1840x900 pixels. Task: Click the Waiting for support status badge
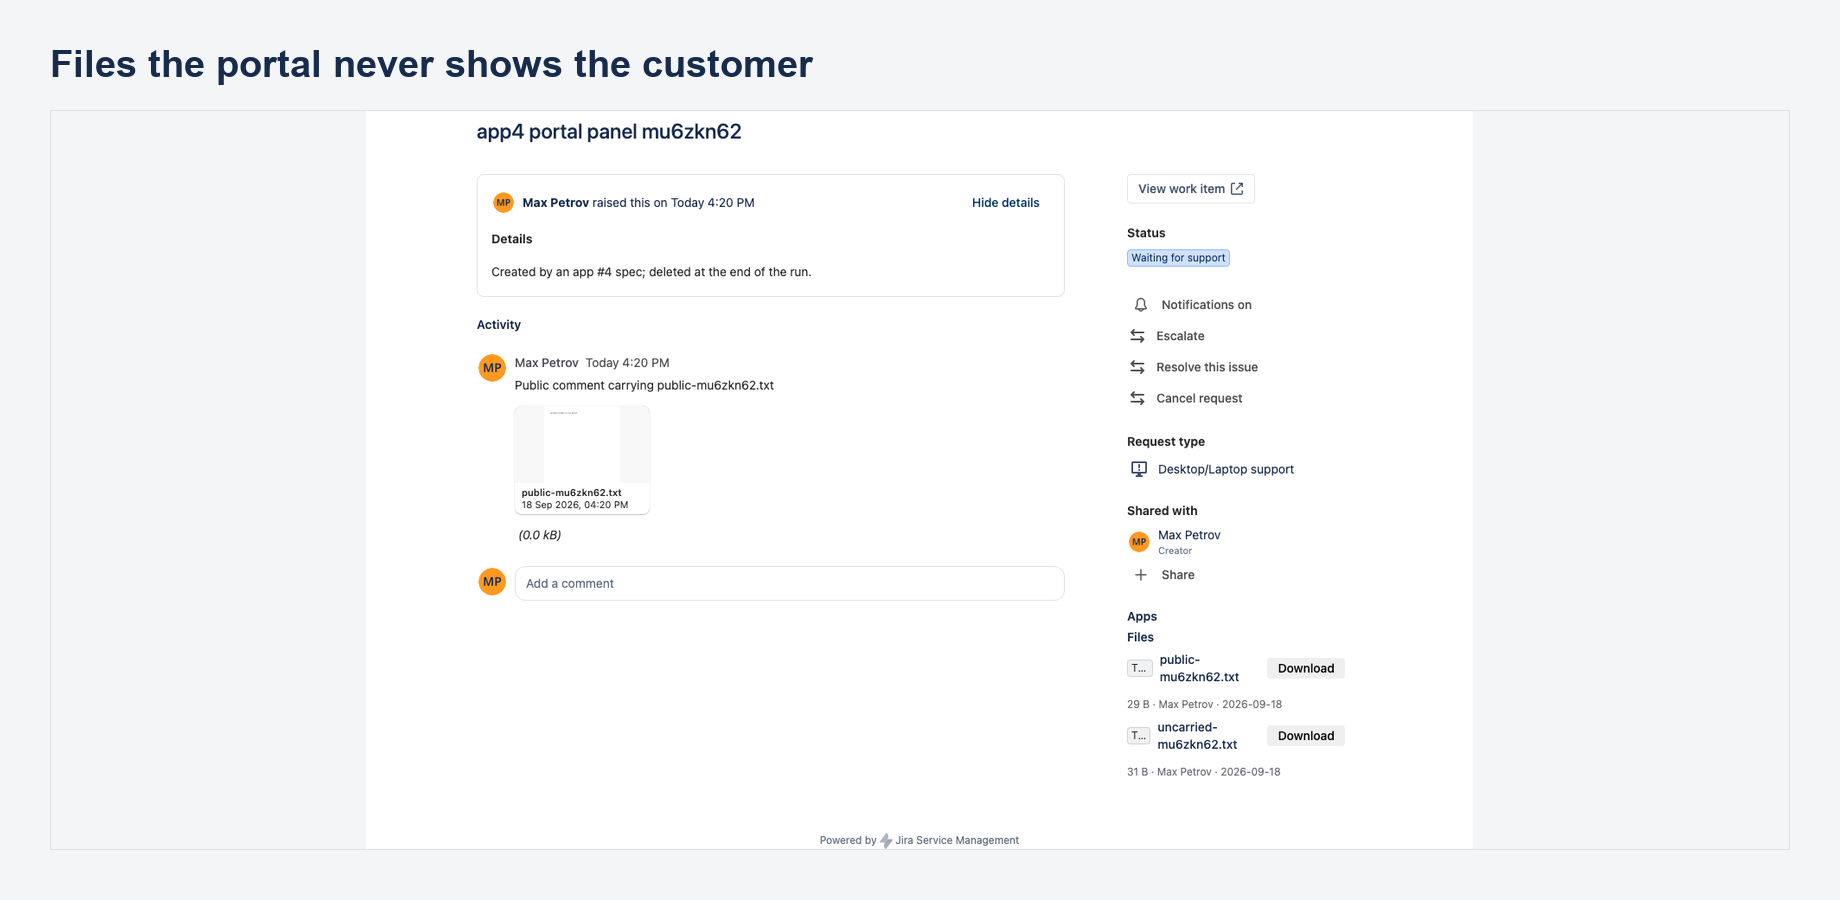tap(1178, 258)
